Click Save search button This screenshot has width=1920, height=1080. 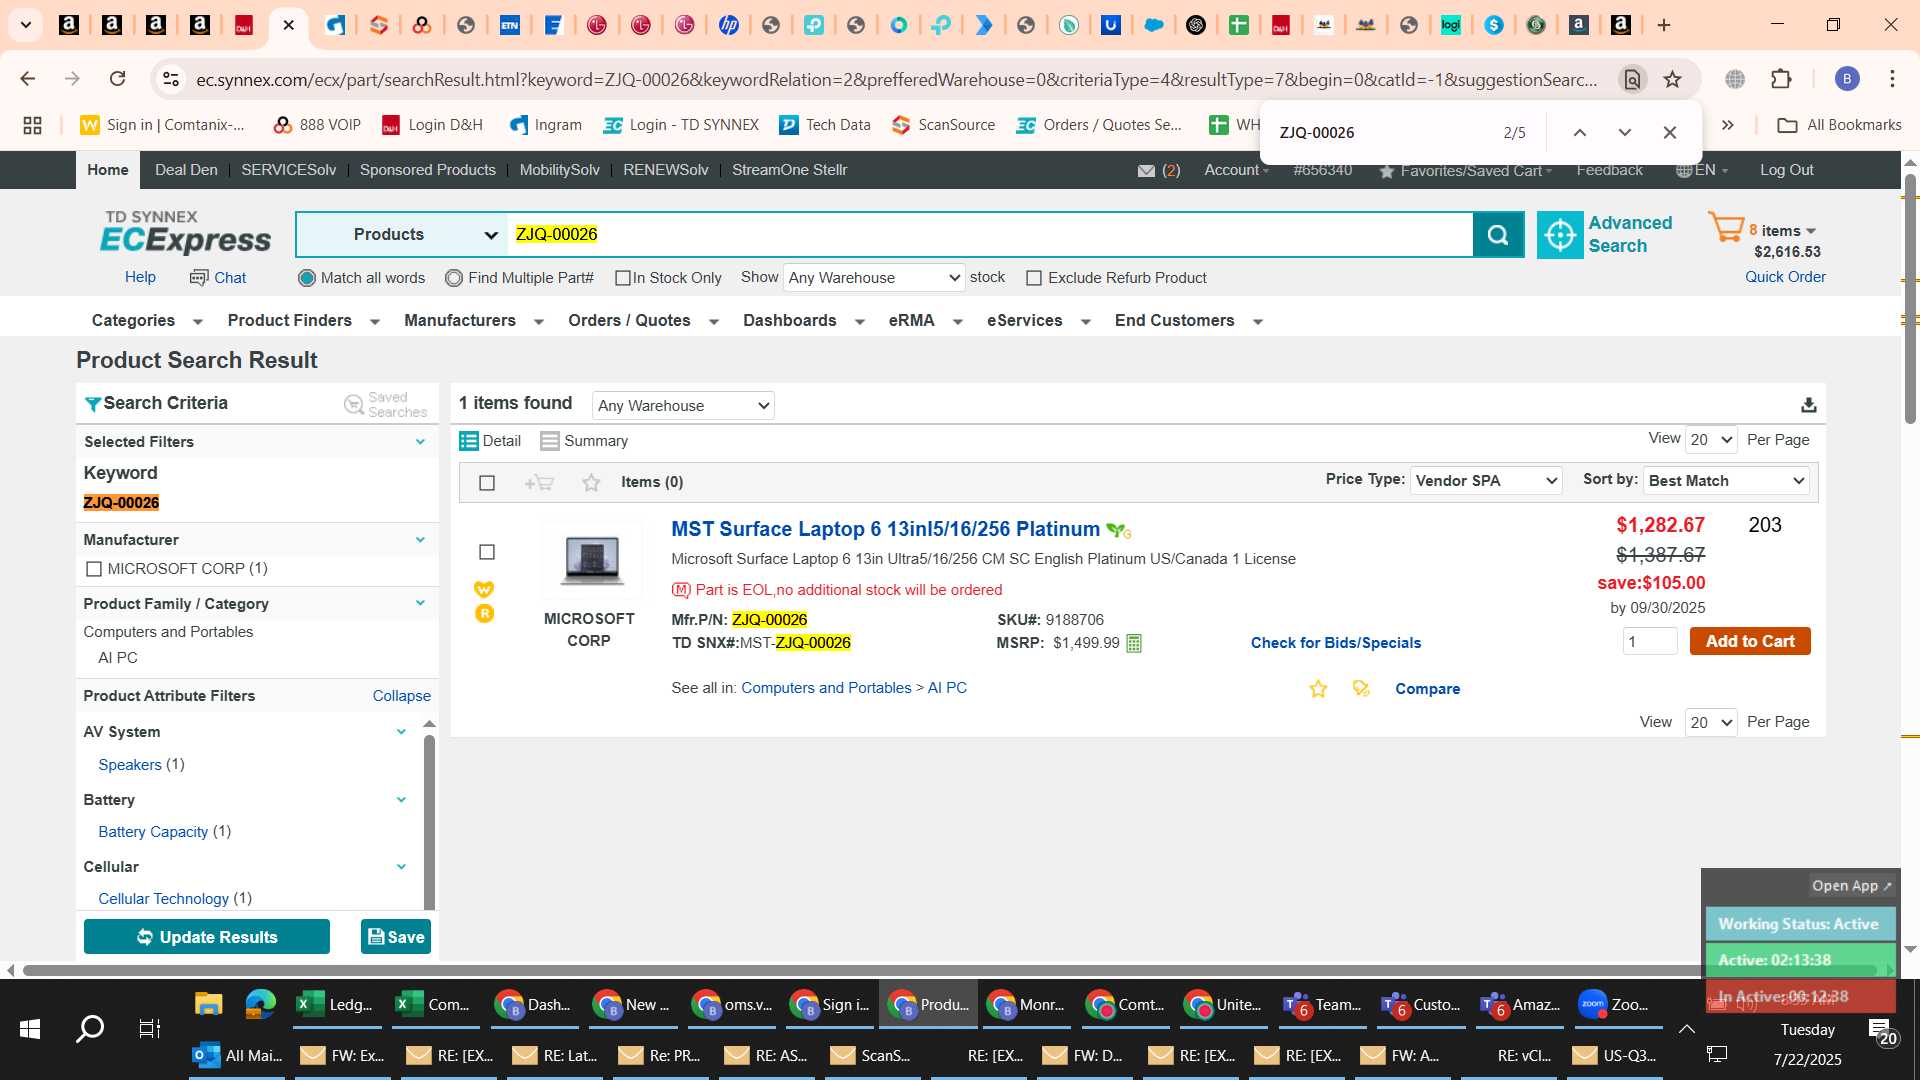(396, 937)
